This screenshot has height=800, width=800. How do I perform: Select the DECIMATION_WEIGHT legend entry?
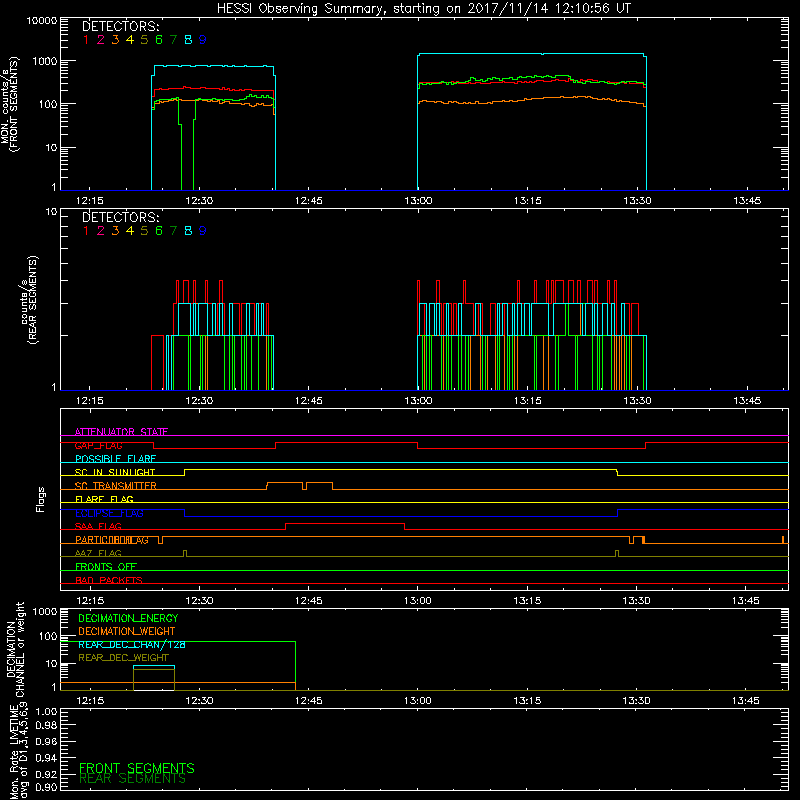(x=127, y=631)
